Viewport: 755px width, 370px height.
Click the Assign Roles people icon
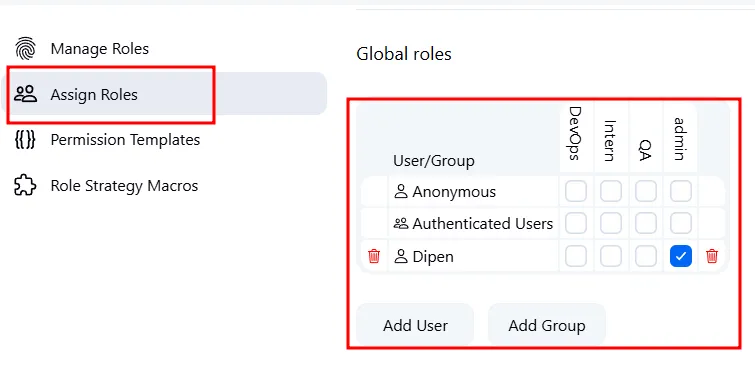click(26, 94)
